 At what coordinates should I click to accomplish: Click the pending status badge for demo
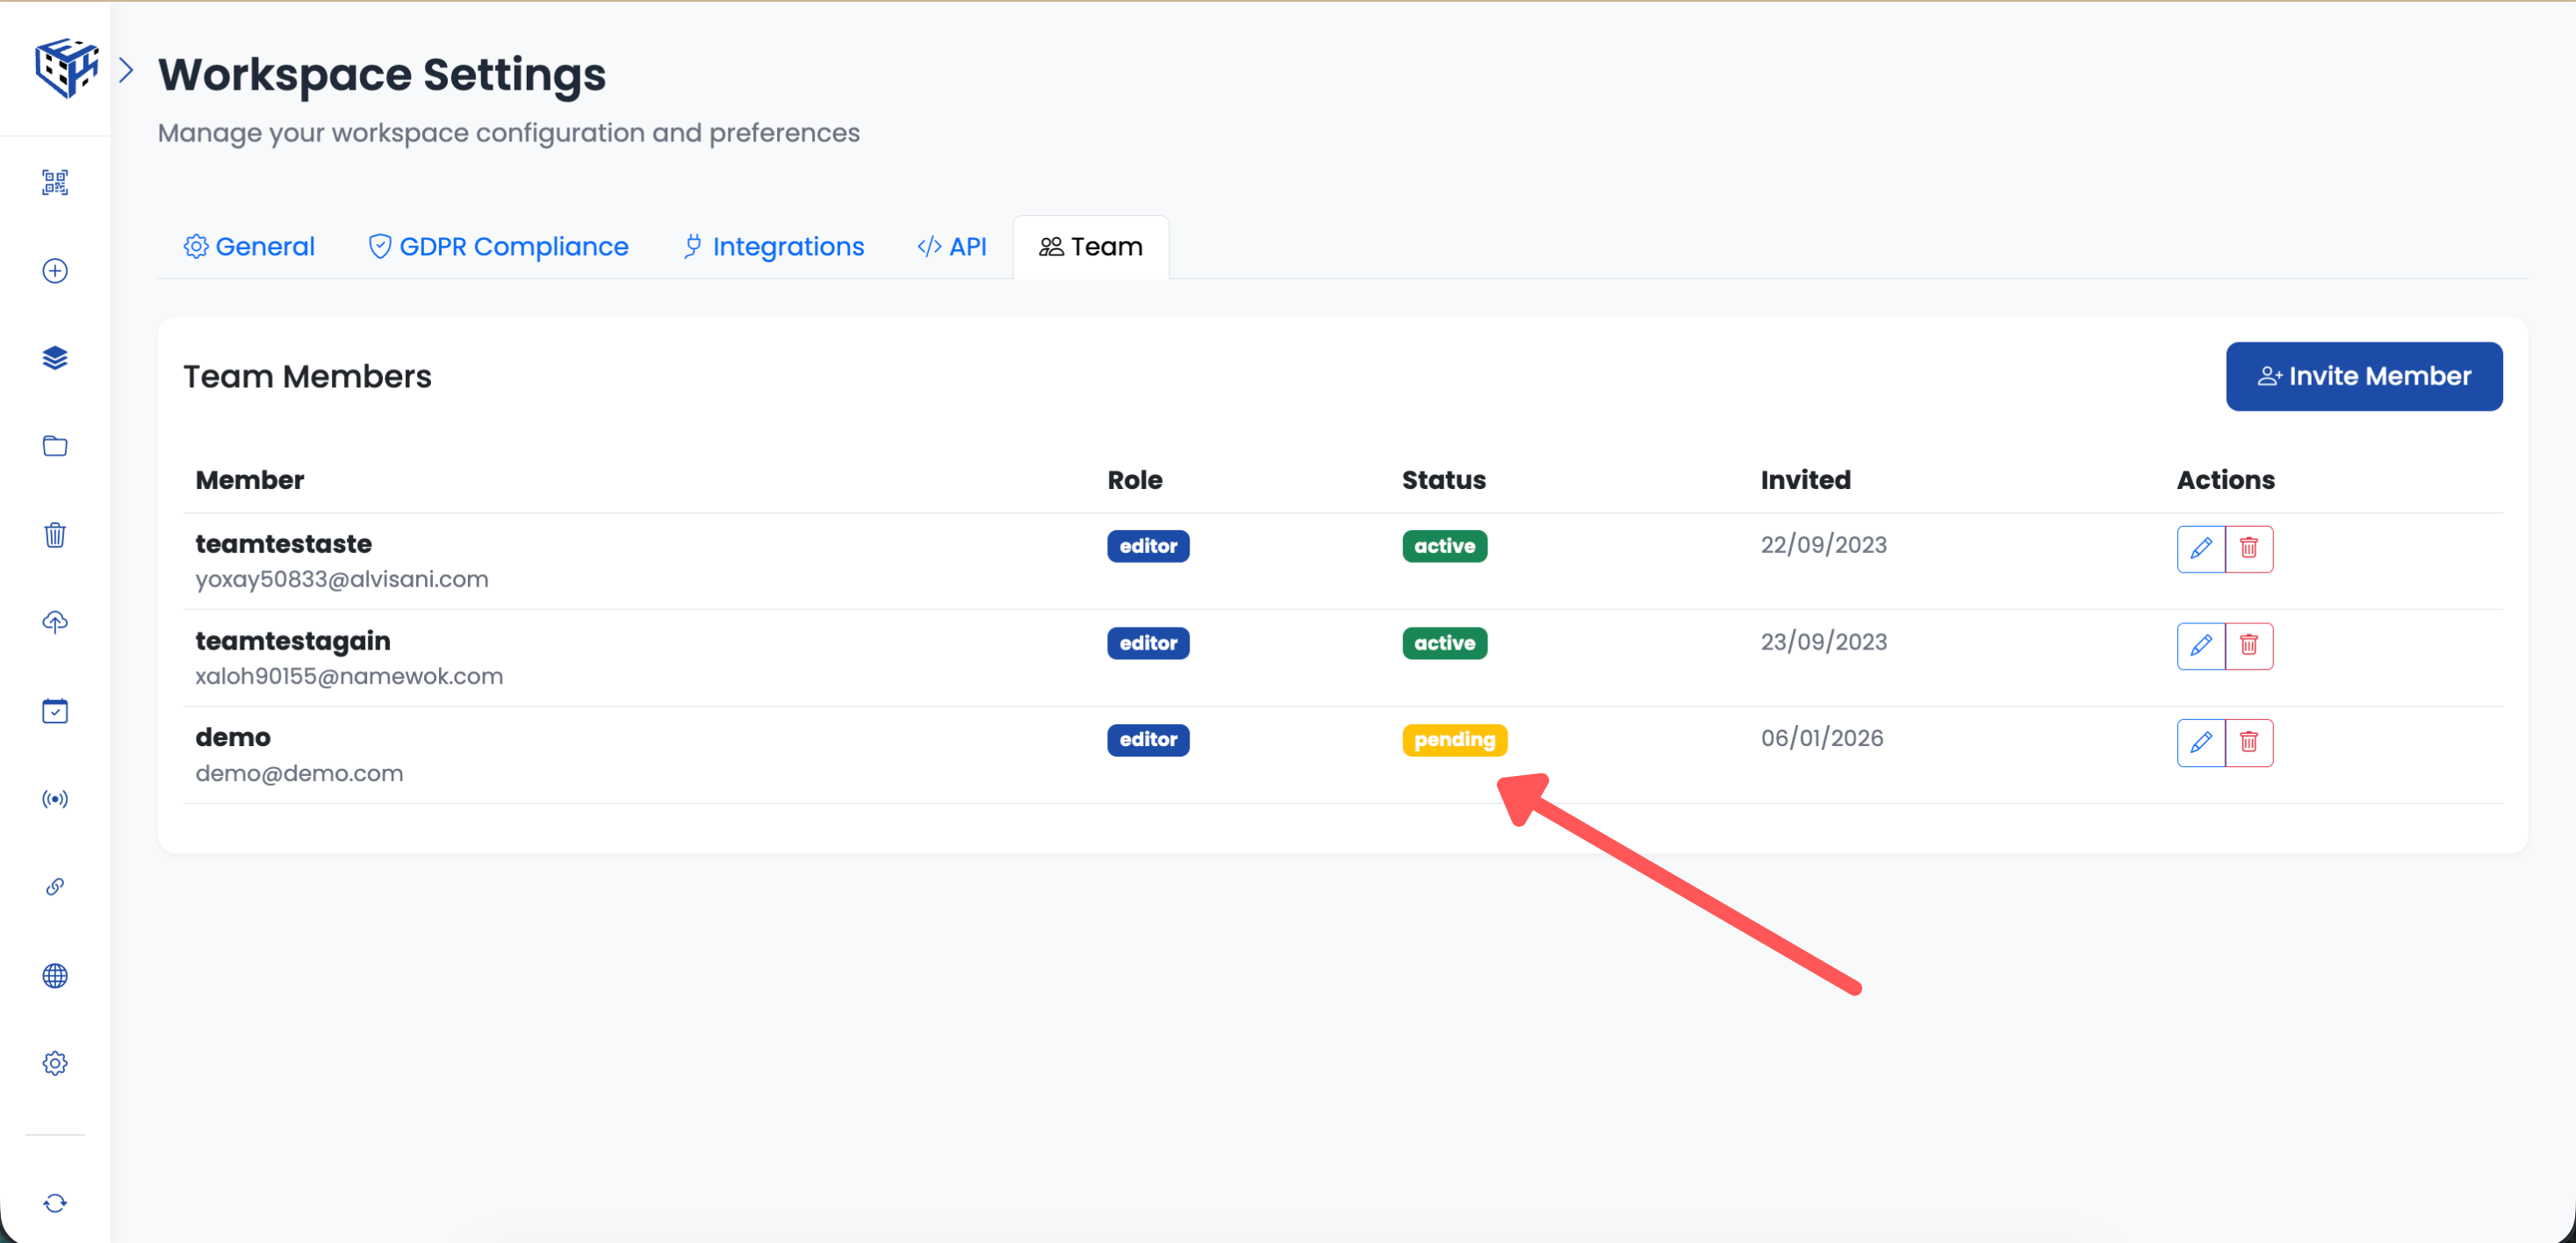[1454, 740]
